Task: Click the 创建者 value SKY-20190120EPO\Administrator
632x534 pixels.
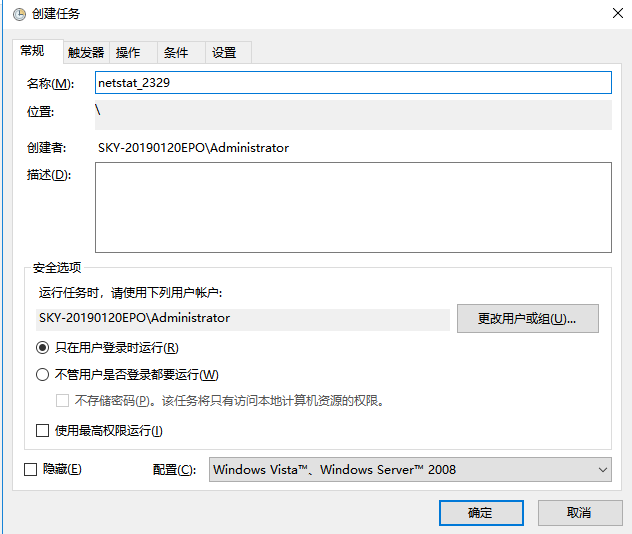Action: pyautogui.click(x=193, y=148)
